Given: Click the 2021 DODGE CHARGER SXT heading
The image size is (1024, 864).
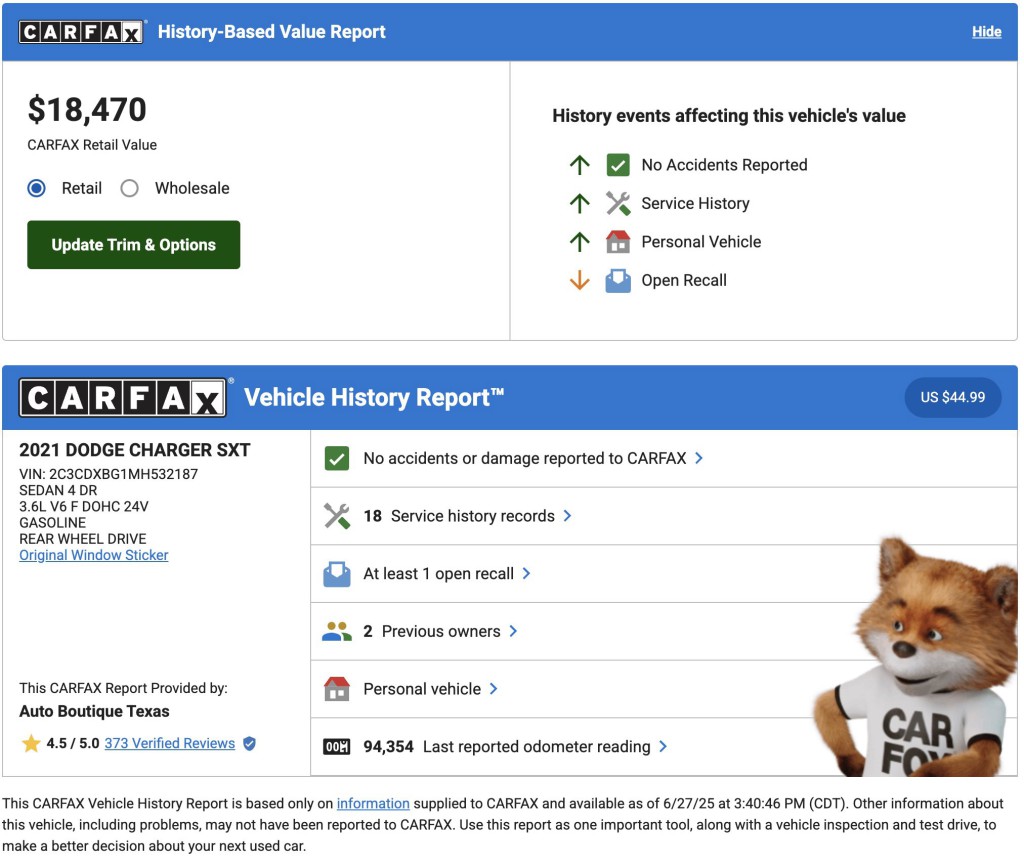Looking at the screenshot, I should click(x=135, y=450).
